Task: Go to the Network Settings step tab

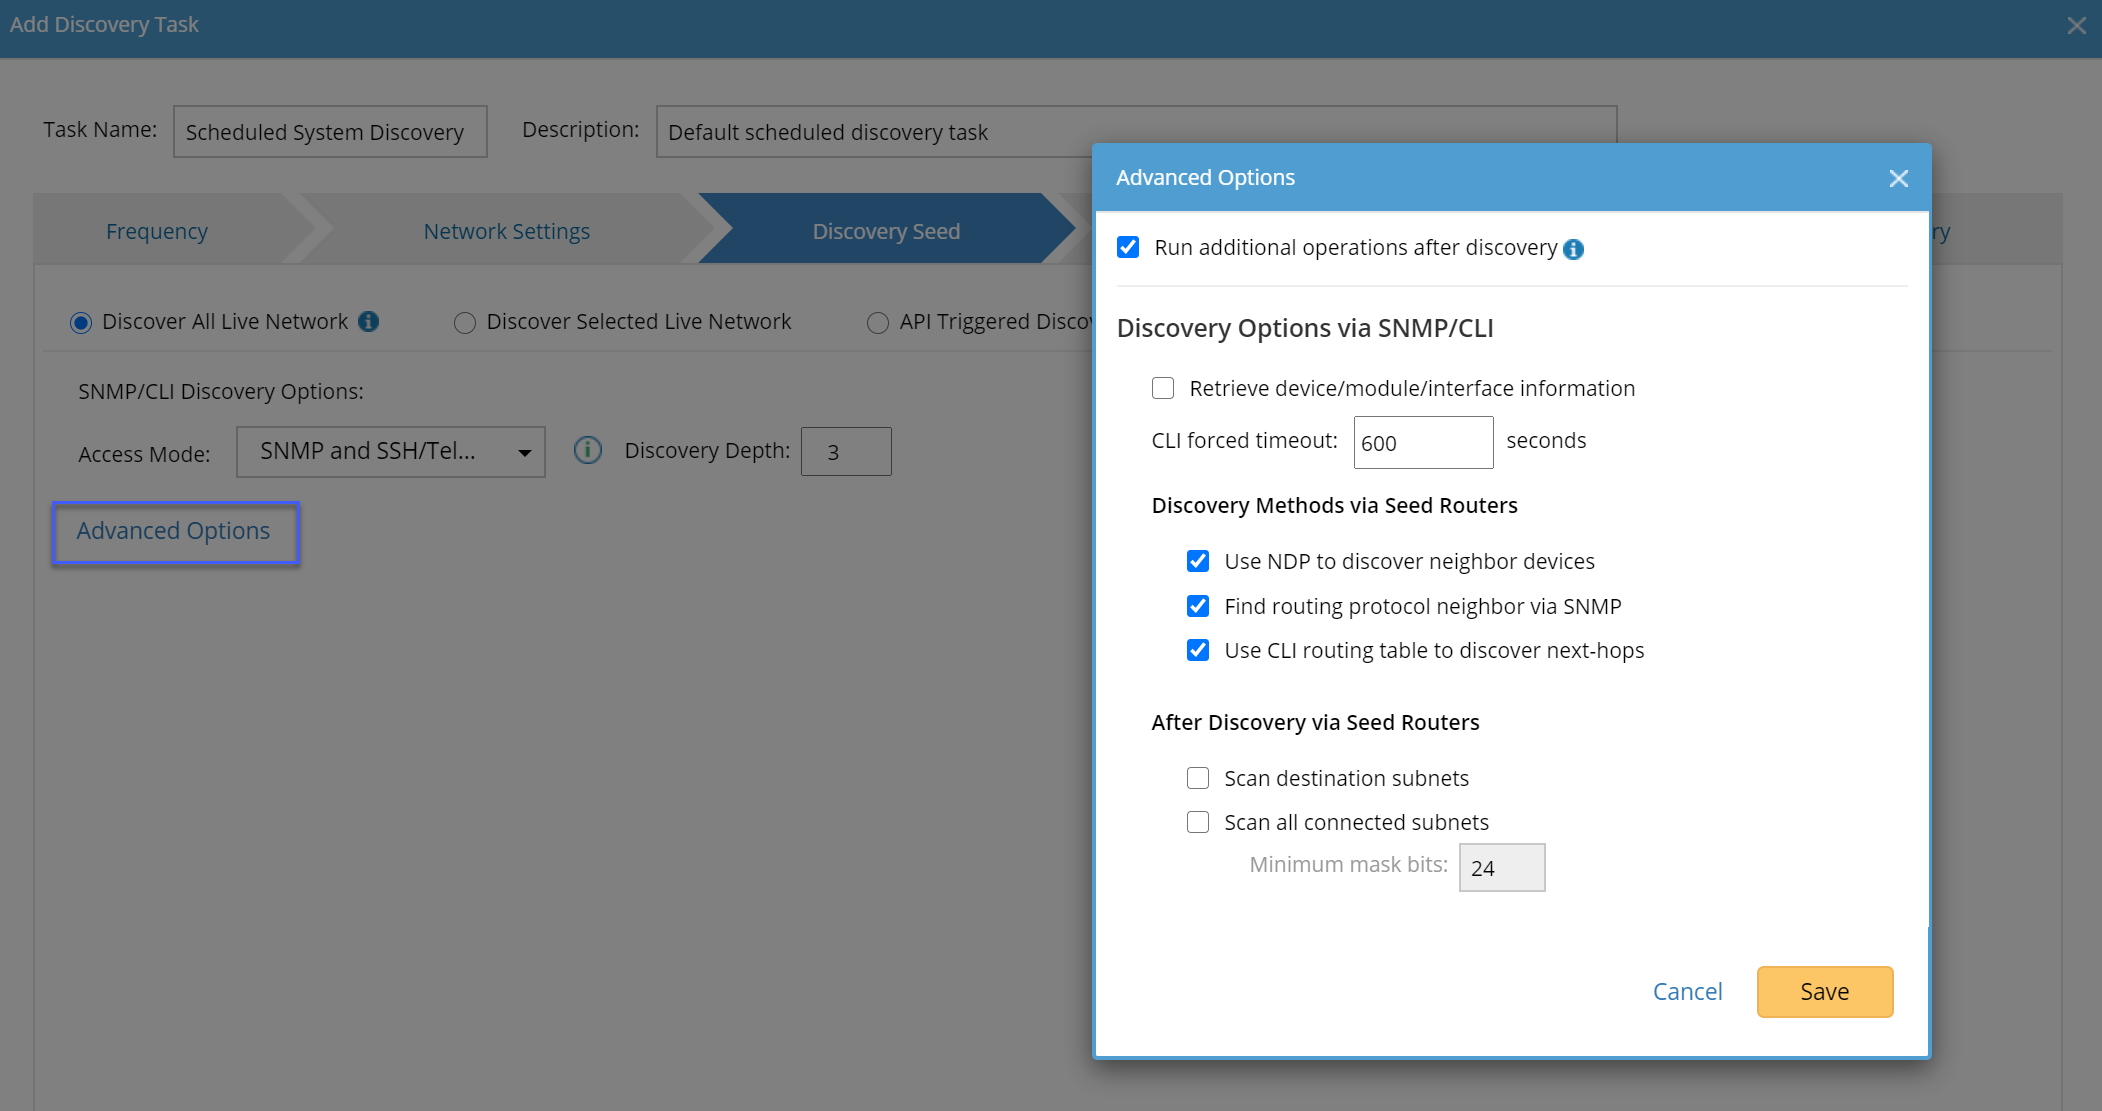Action: 506,231
